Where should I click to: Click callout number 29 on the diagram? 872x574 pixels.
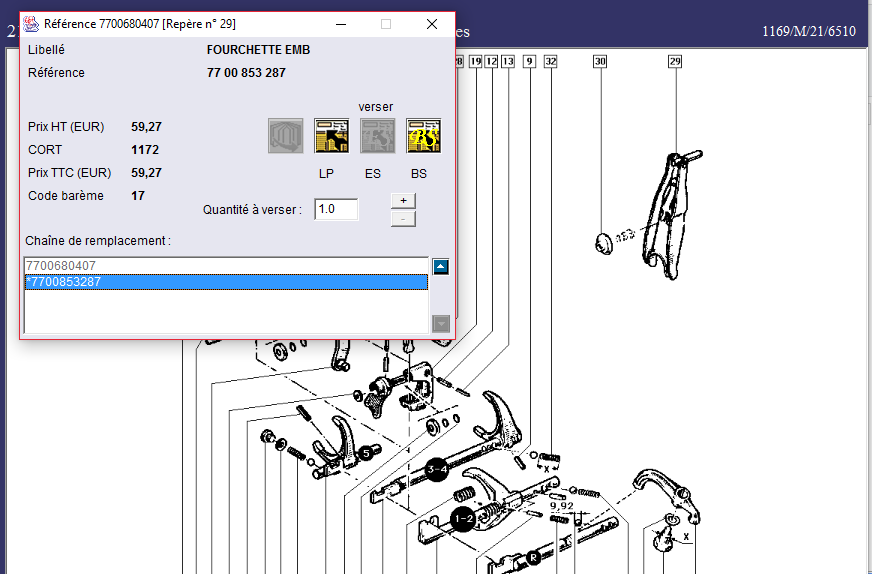coord(675,62)
